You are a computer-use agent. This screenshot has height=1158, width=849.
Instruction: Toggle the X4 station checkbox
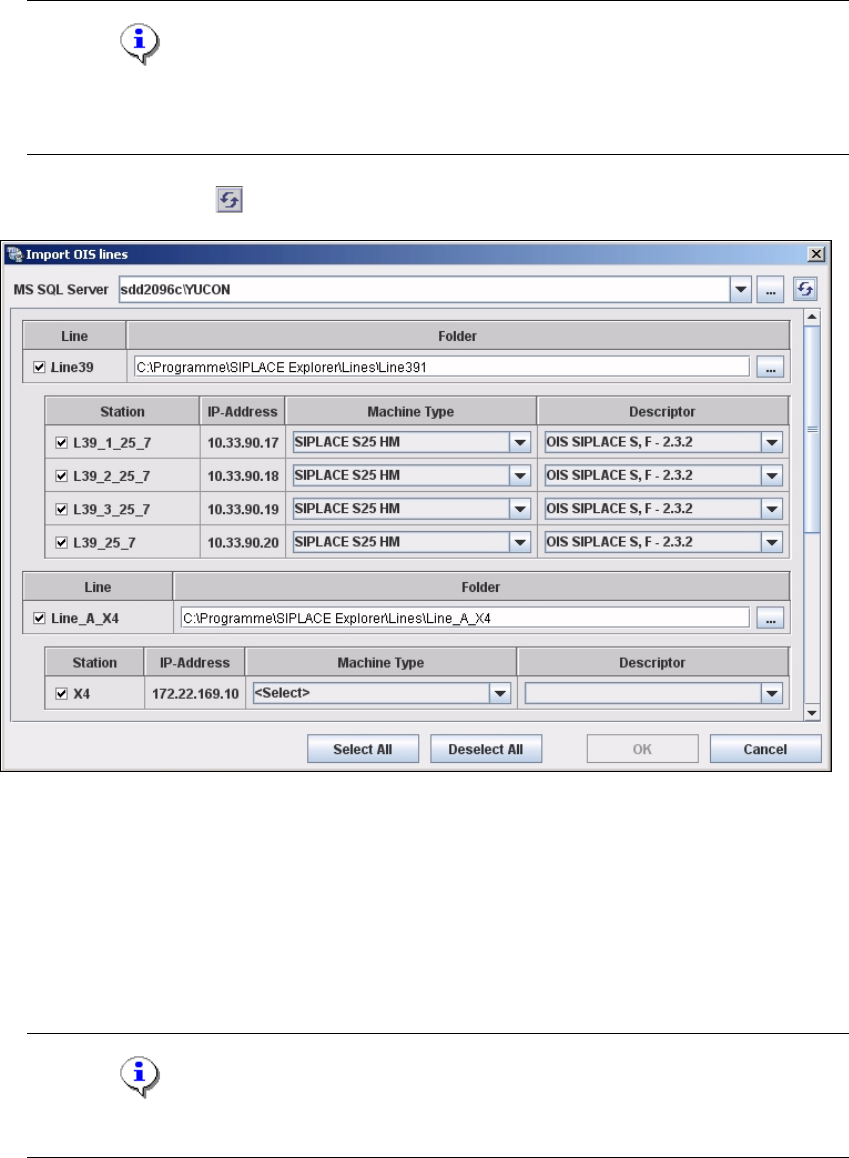point(62,693)
